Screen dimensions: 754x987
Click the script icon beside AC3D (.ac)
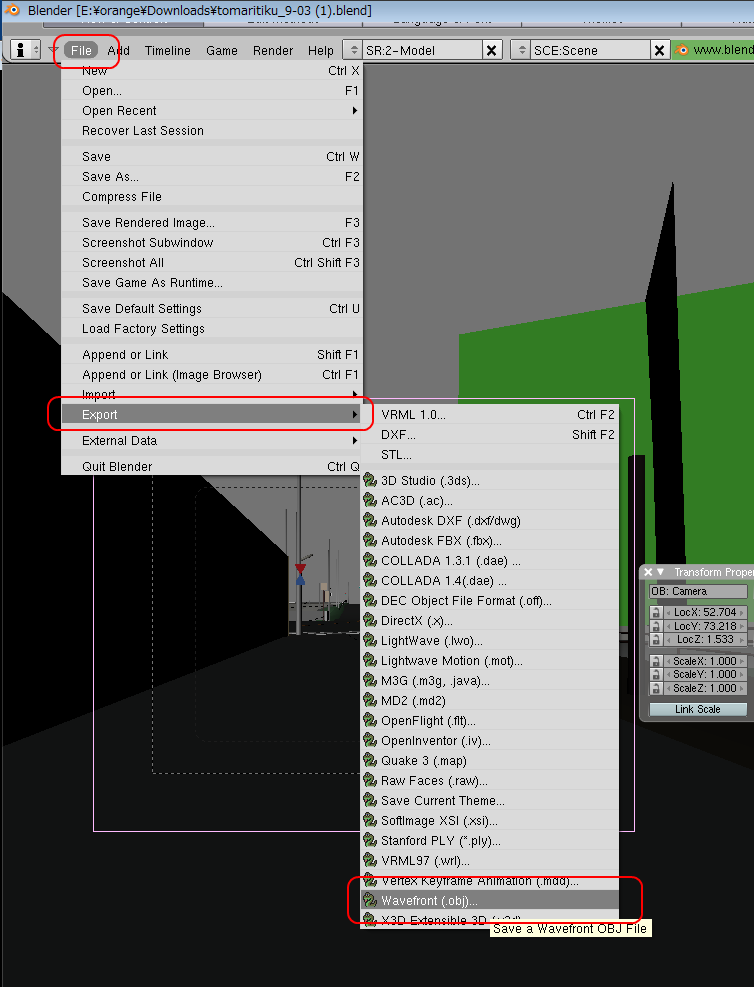[370, 500]
